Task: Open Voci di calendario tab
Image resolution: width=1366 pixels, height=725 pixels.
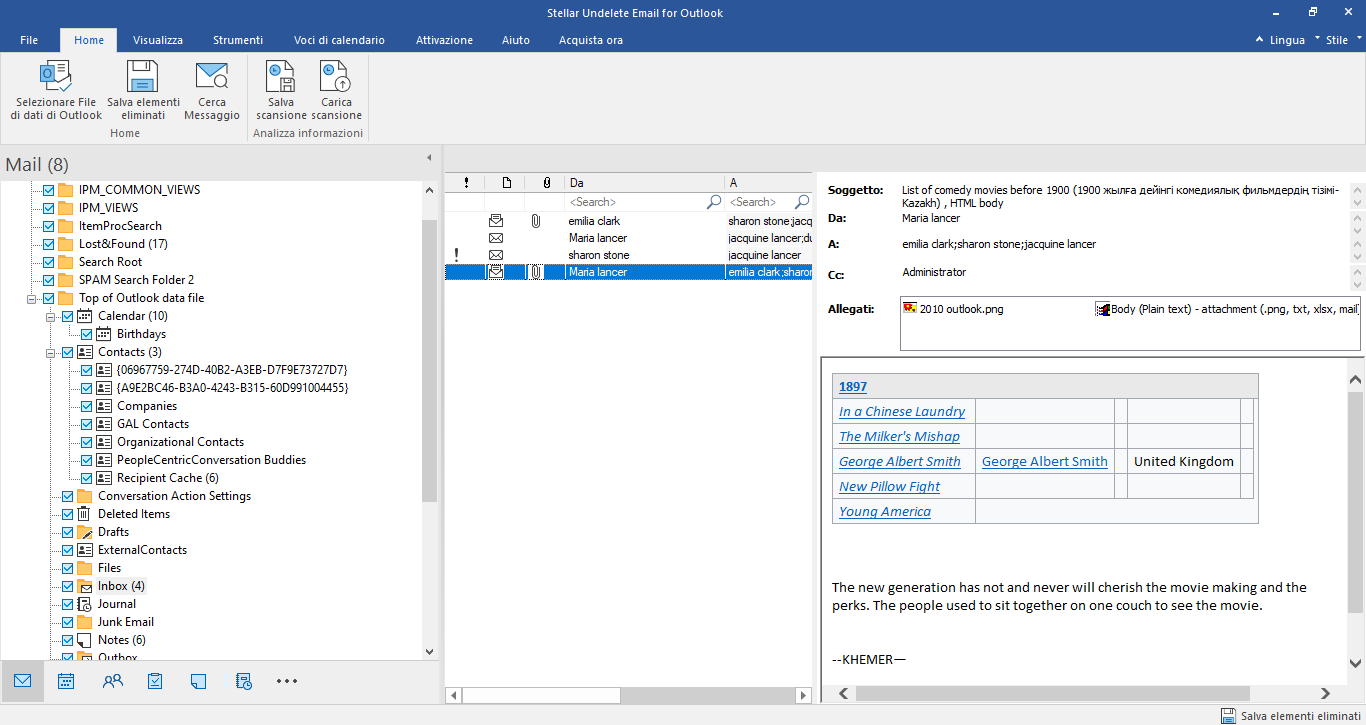Action: 339,40
